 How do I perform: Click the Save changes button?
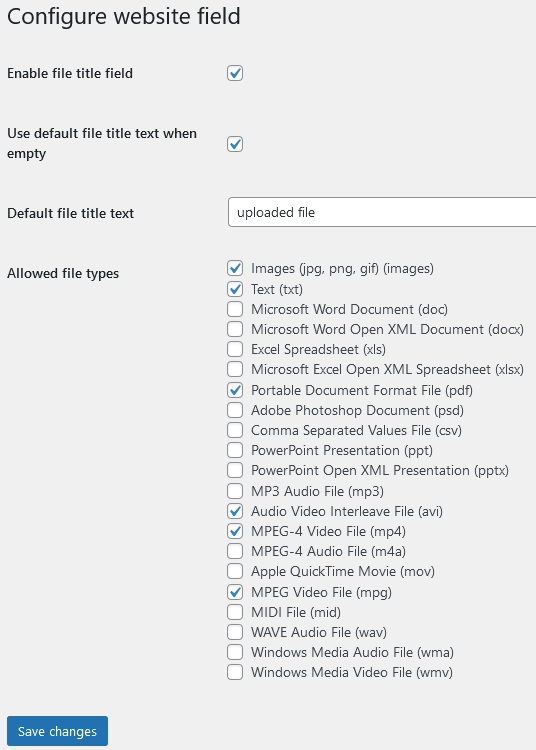[x=57, y=731]
